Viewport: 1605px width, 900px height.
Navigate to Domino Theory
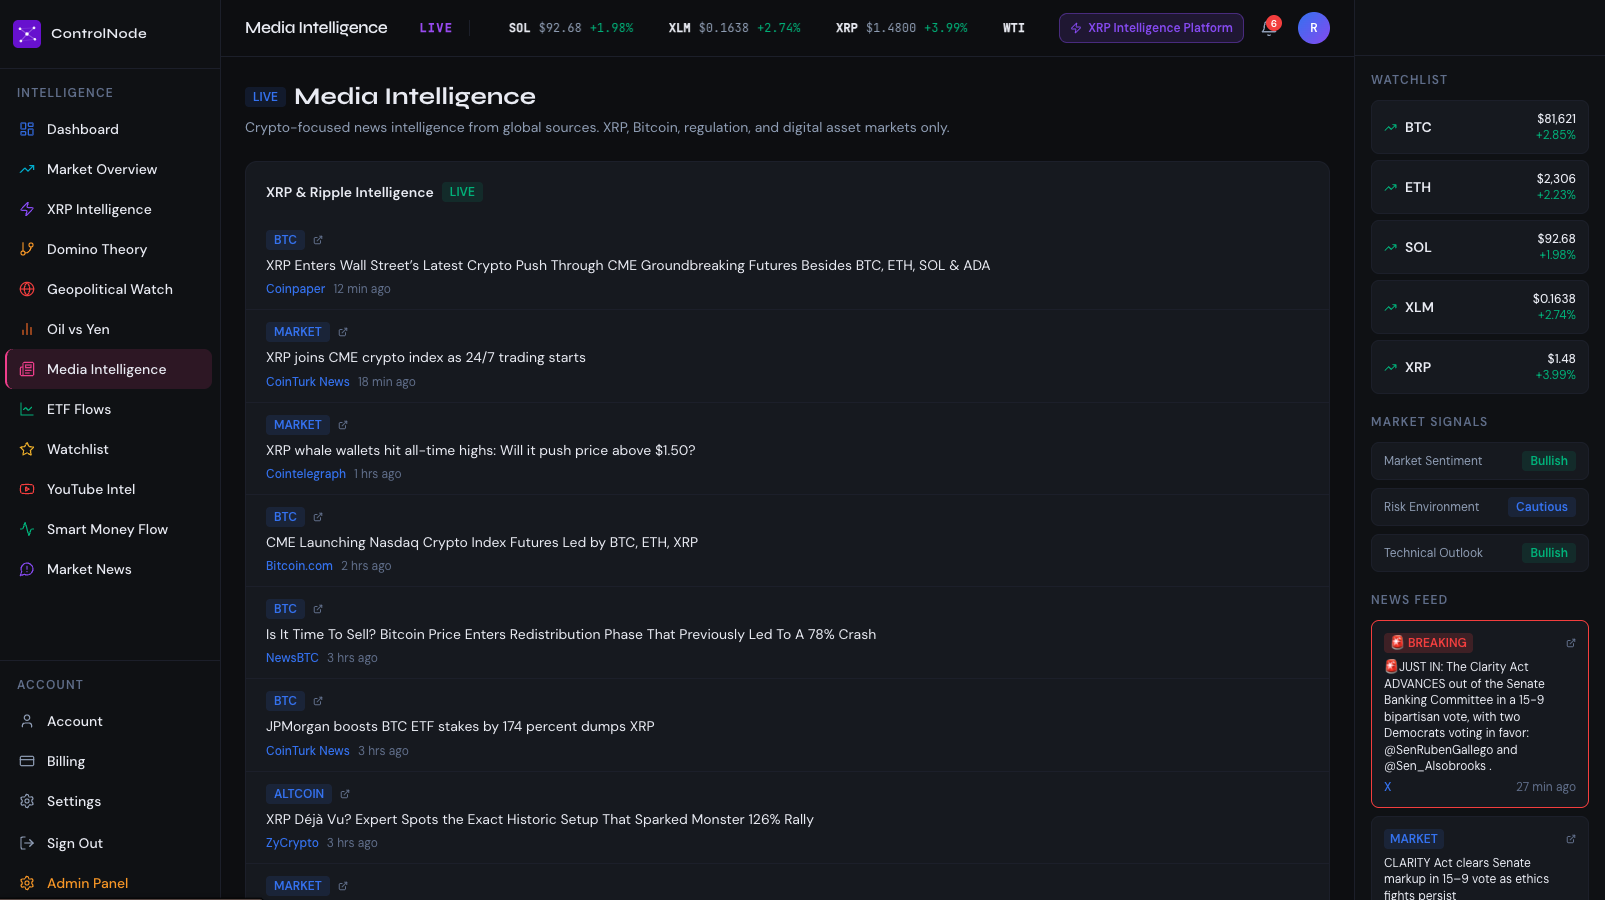click(108, 249)
